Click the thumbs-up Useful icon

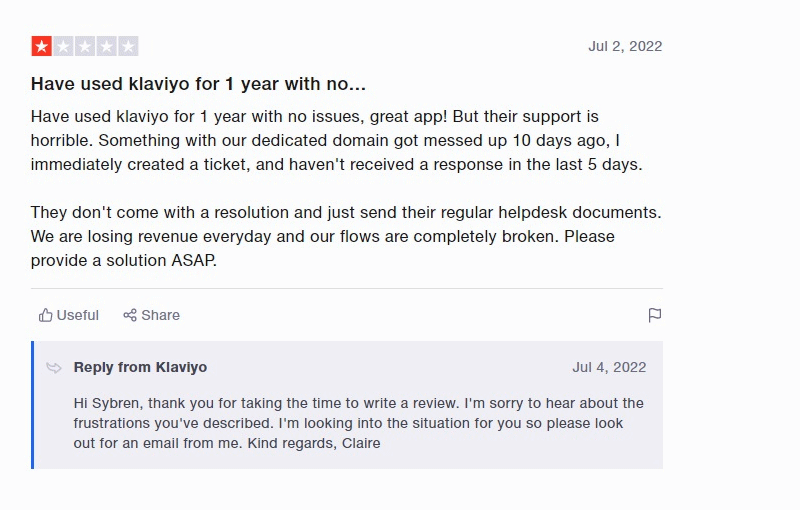click(45, 315)
